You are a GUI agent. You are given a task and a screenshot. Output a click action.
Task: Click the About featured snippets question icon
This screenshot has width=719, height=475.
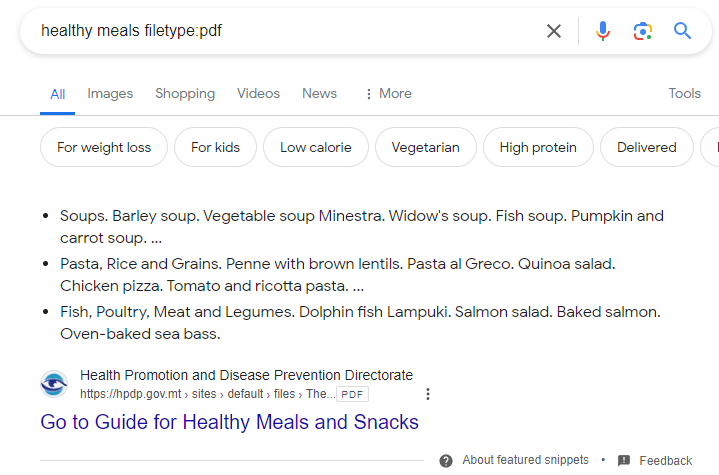coord(446,460)
